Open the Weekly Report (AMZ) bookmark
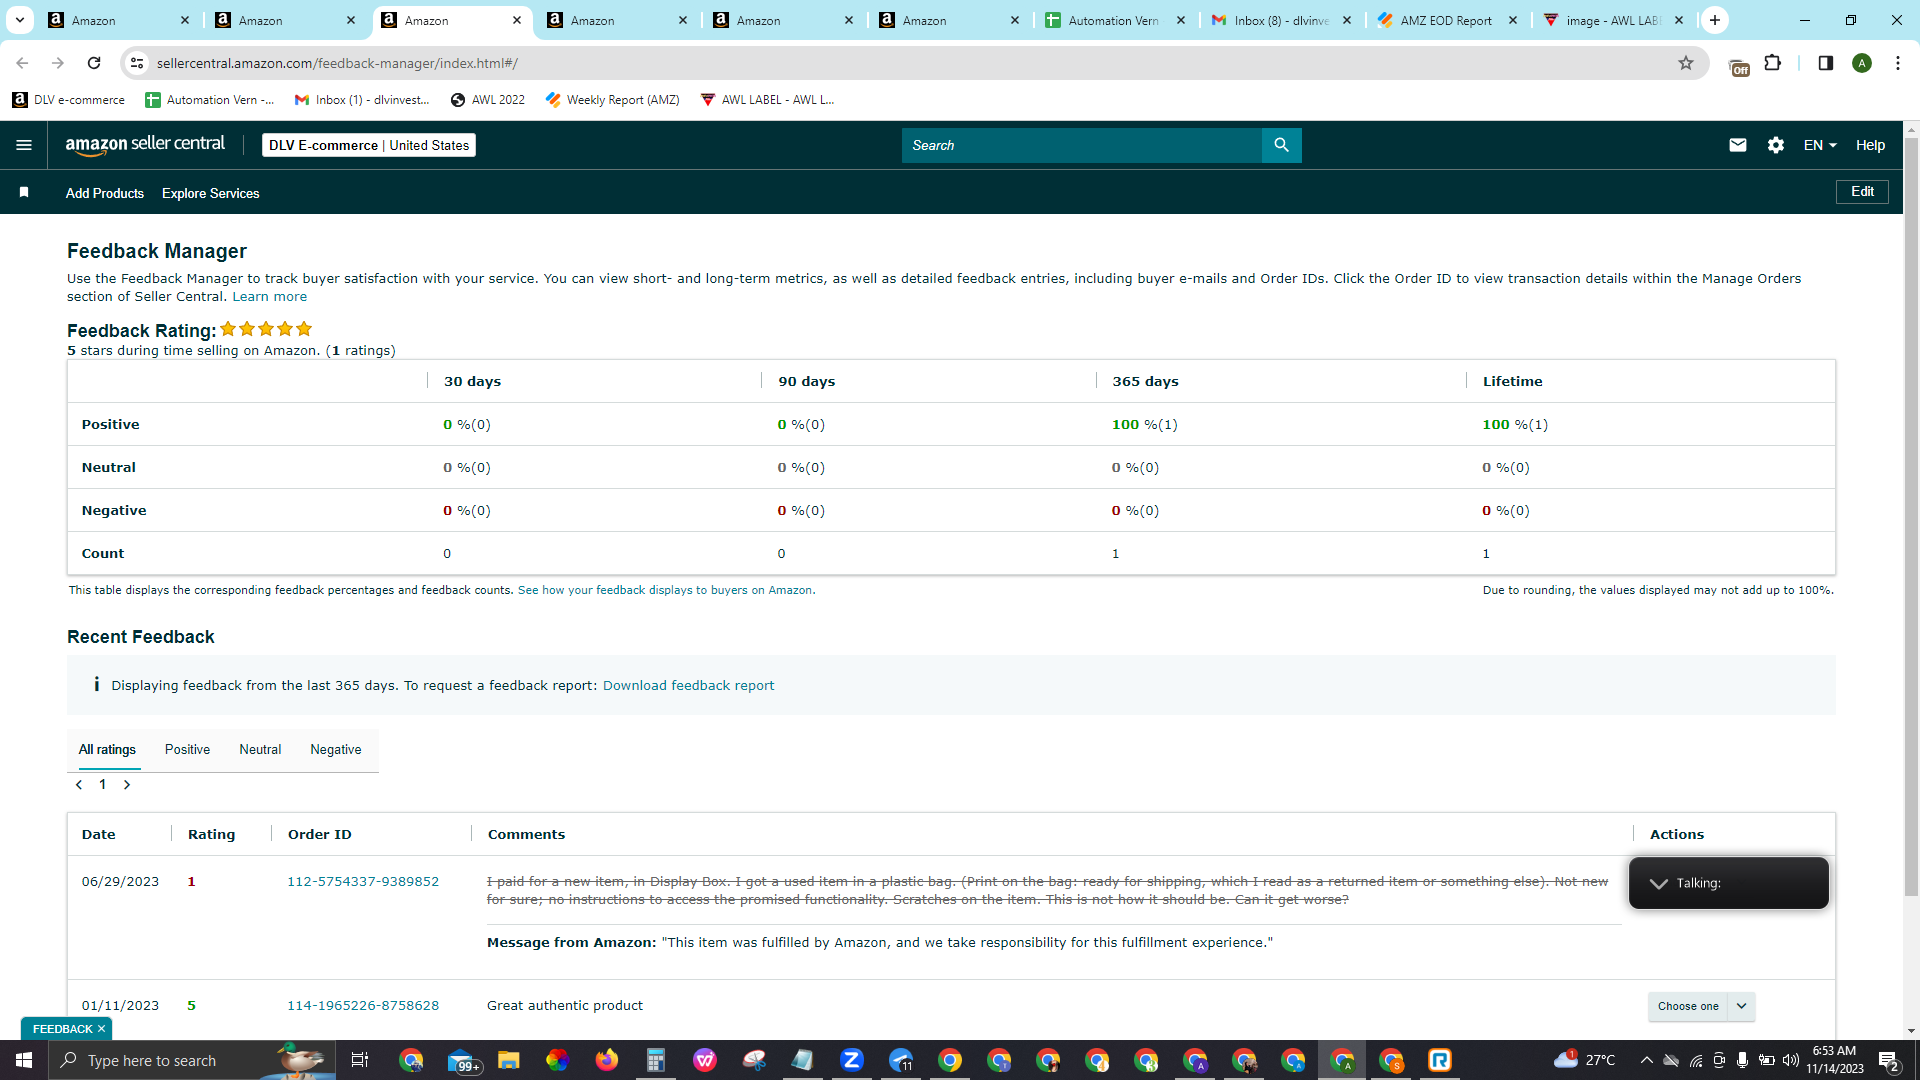The width and height of the screenshot is (1920, 1080). point(613,99)
